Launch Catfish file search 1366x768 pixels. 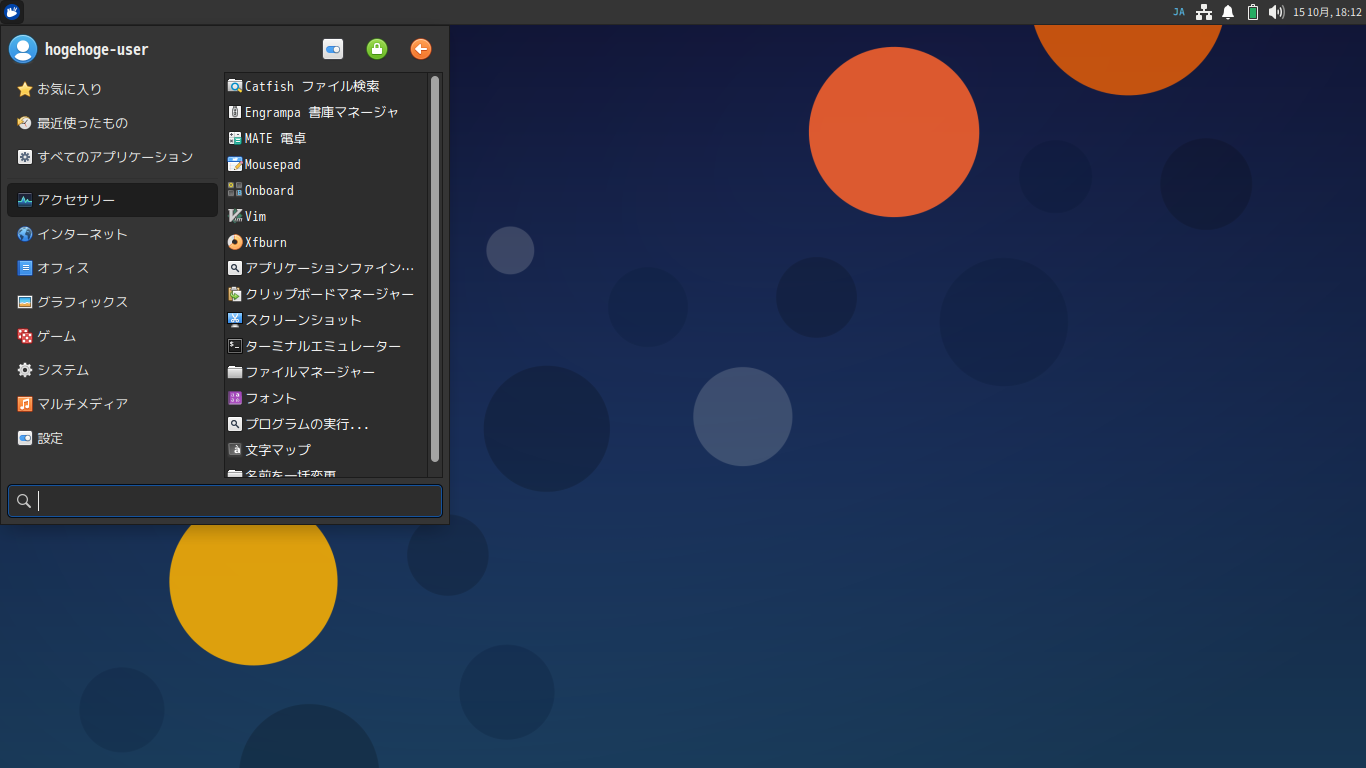coord(306,86)
